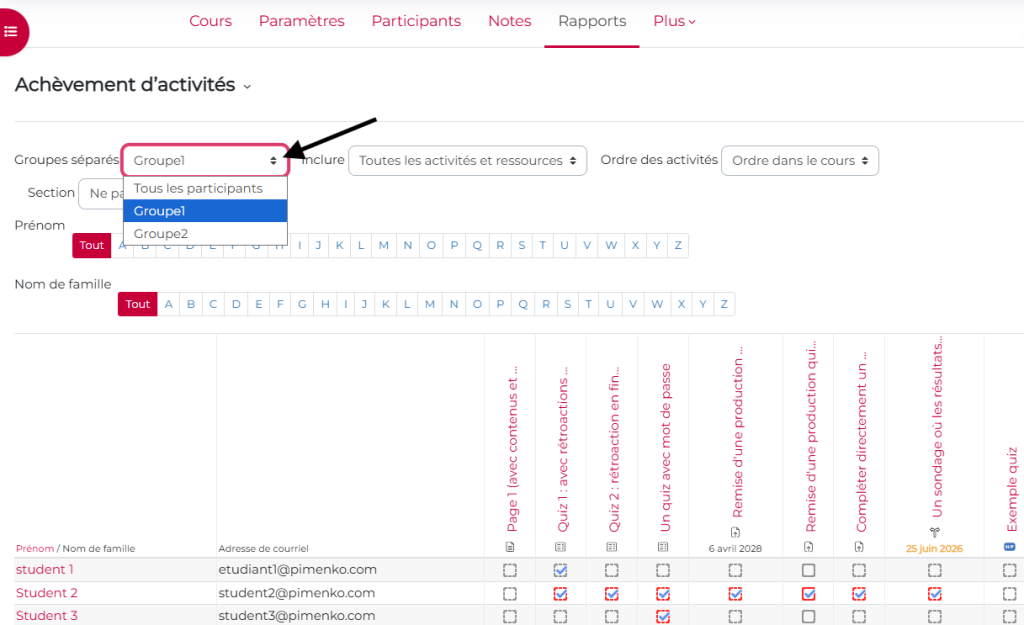1024x625 pixels.
Task: Switch to the Participants tab
Action: point(416,21)
